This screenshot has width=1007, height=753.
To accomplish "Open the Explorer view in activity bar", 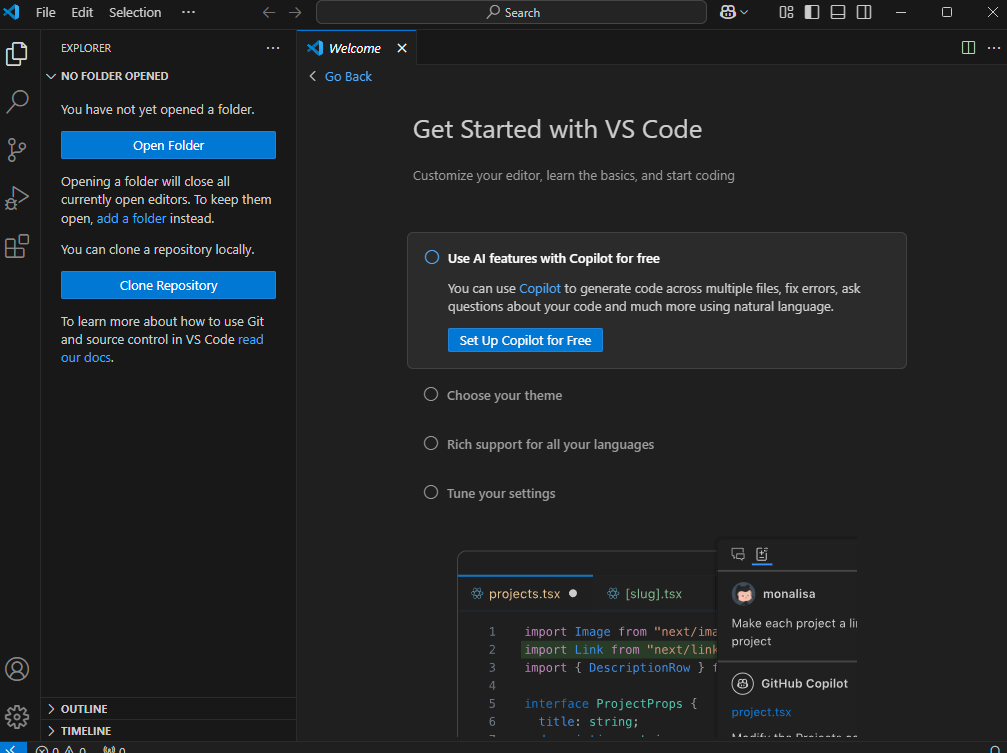I will click(17, 54).
